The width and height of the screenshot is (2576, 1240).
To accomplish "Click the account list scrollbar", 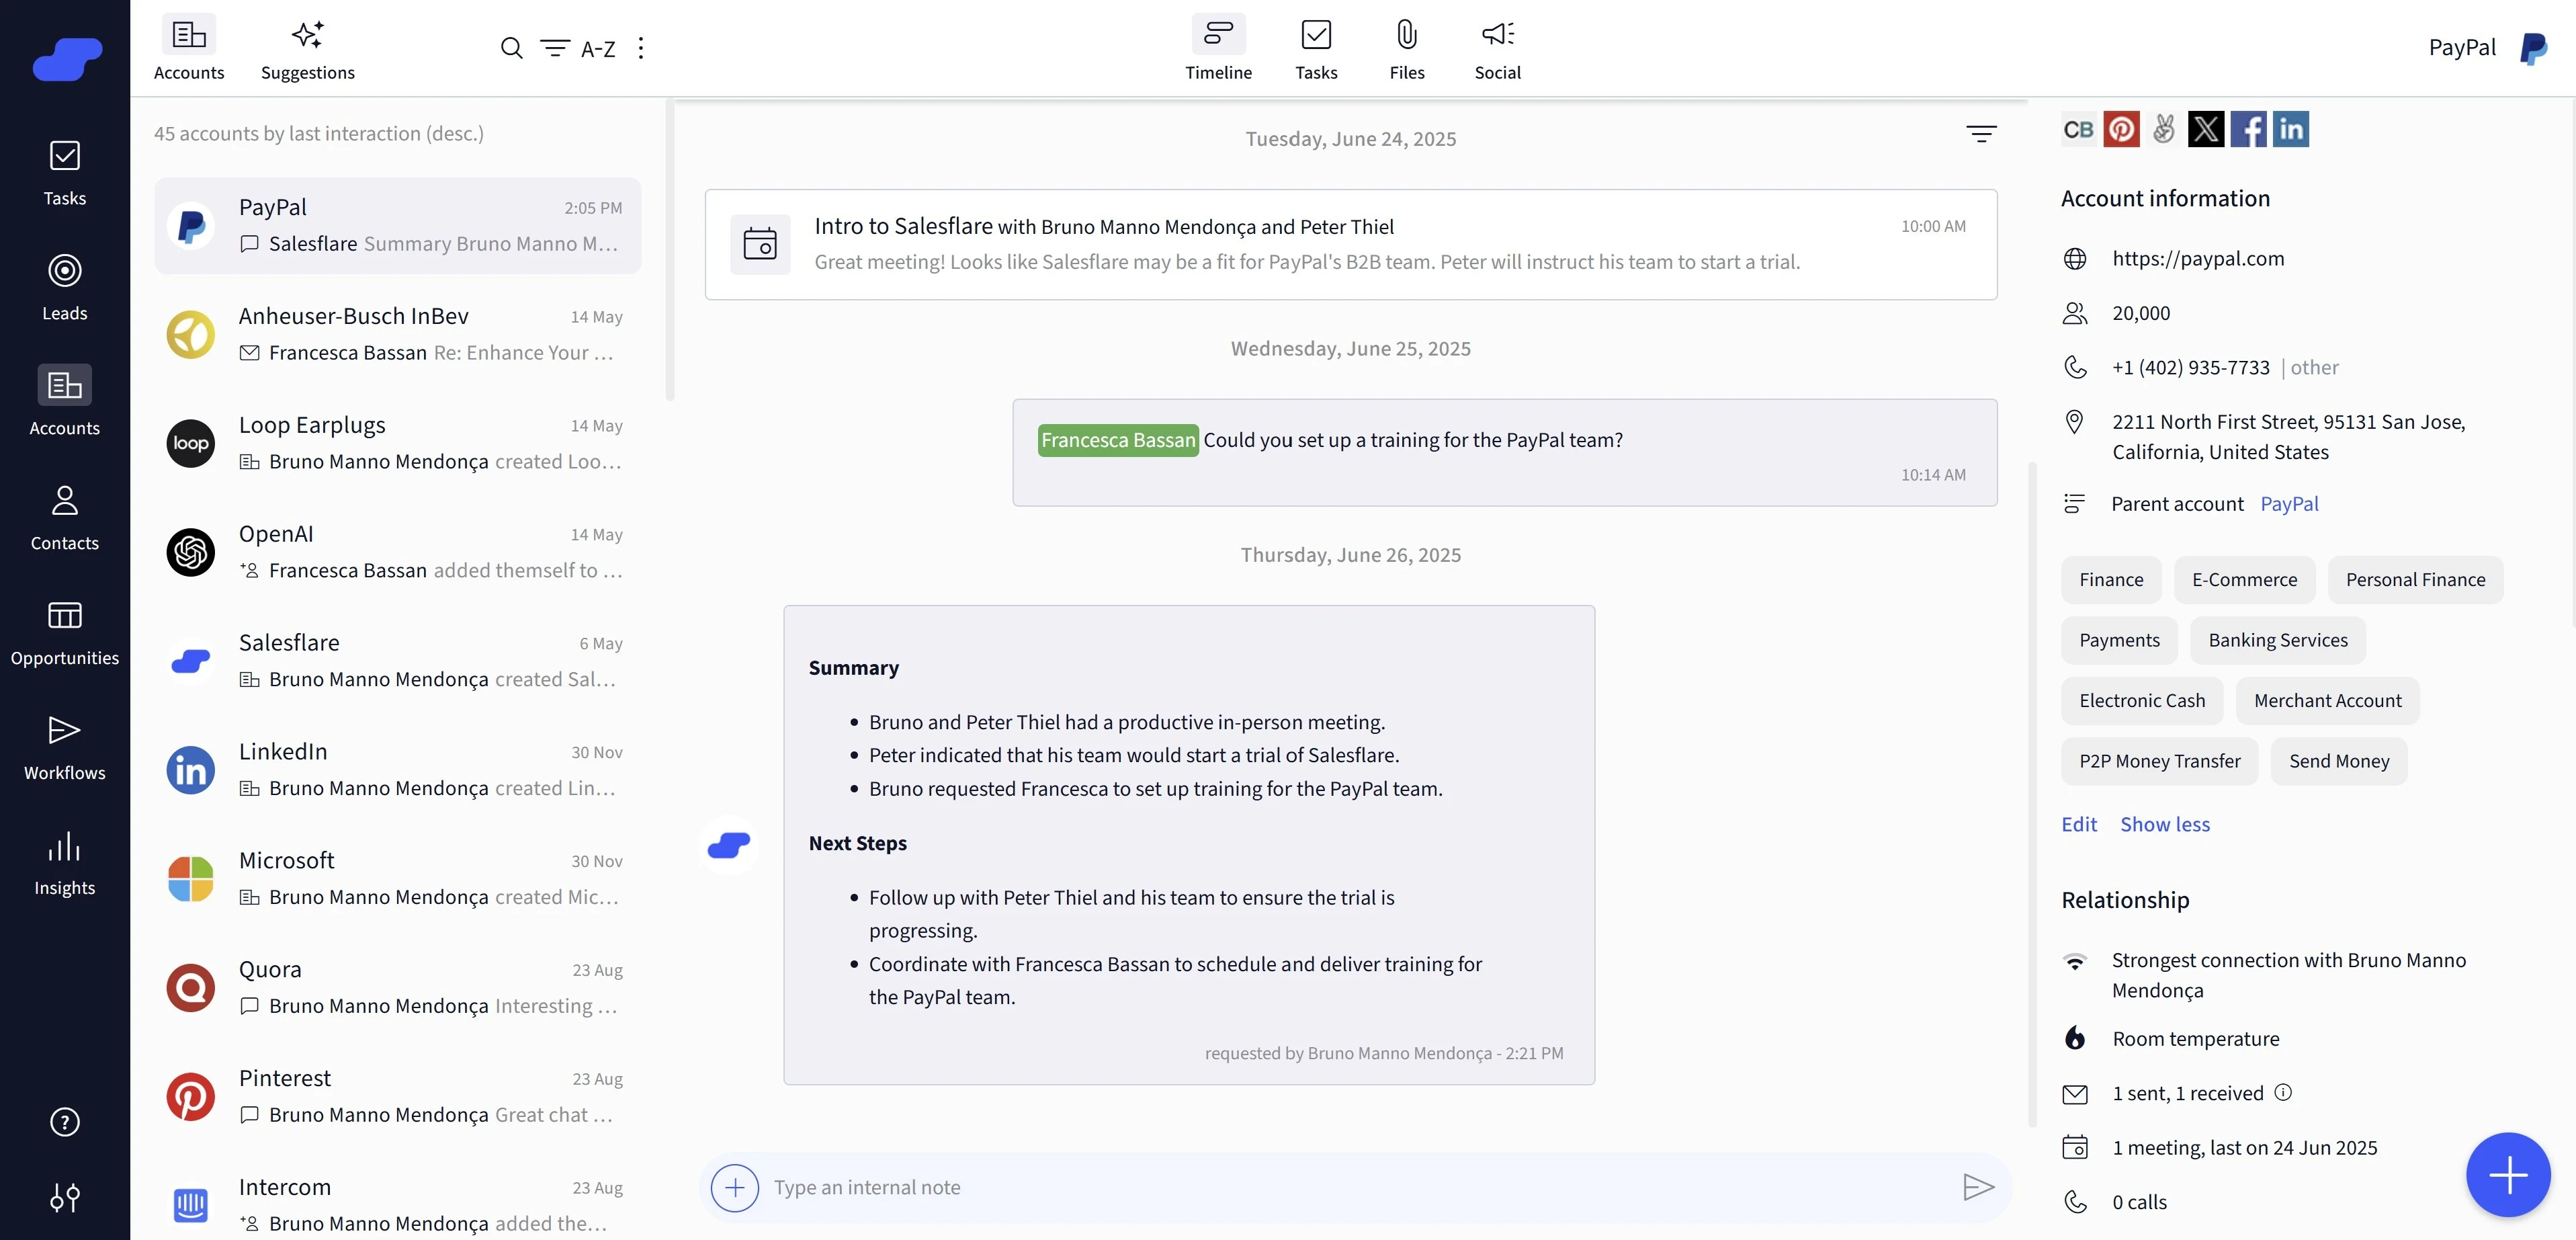I will 670,250.
